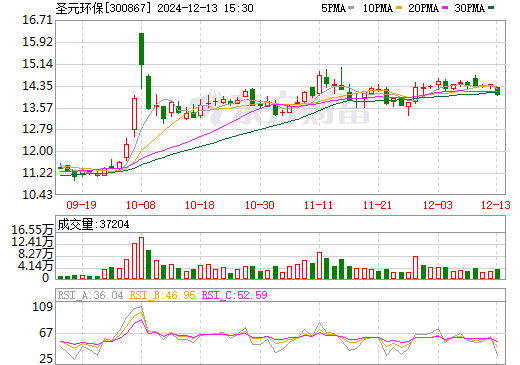Image resolution: width=520 pixels, height=365 pixels.
Task: Click the 12.00 price axis label
Action: pyautogui.click(x=38, y=151)
